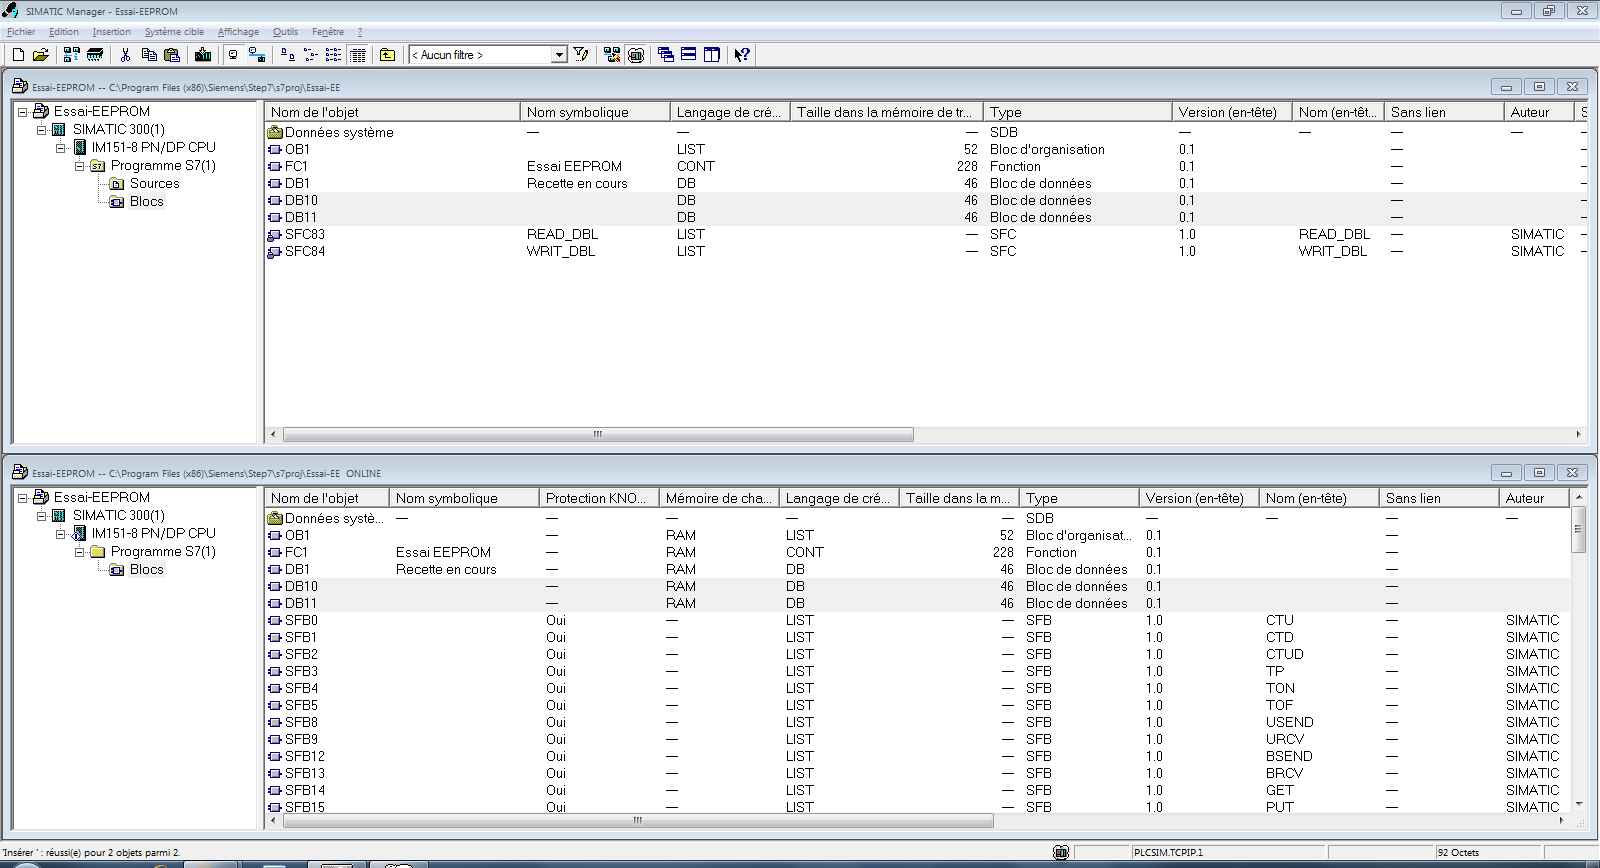The image size is (1600, 868).
Task: Toggle the Online view toolbar button
Action: pos(233,55)
